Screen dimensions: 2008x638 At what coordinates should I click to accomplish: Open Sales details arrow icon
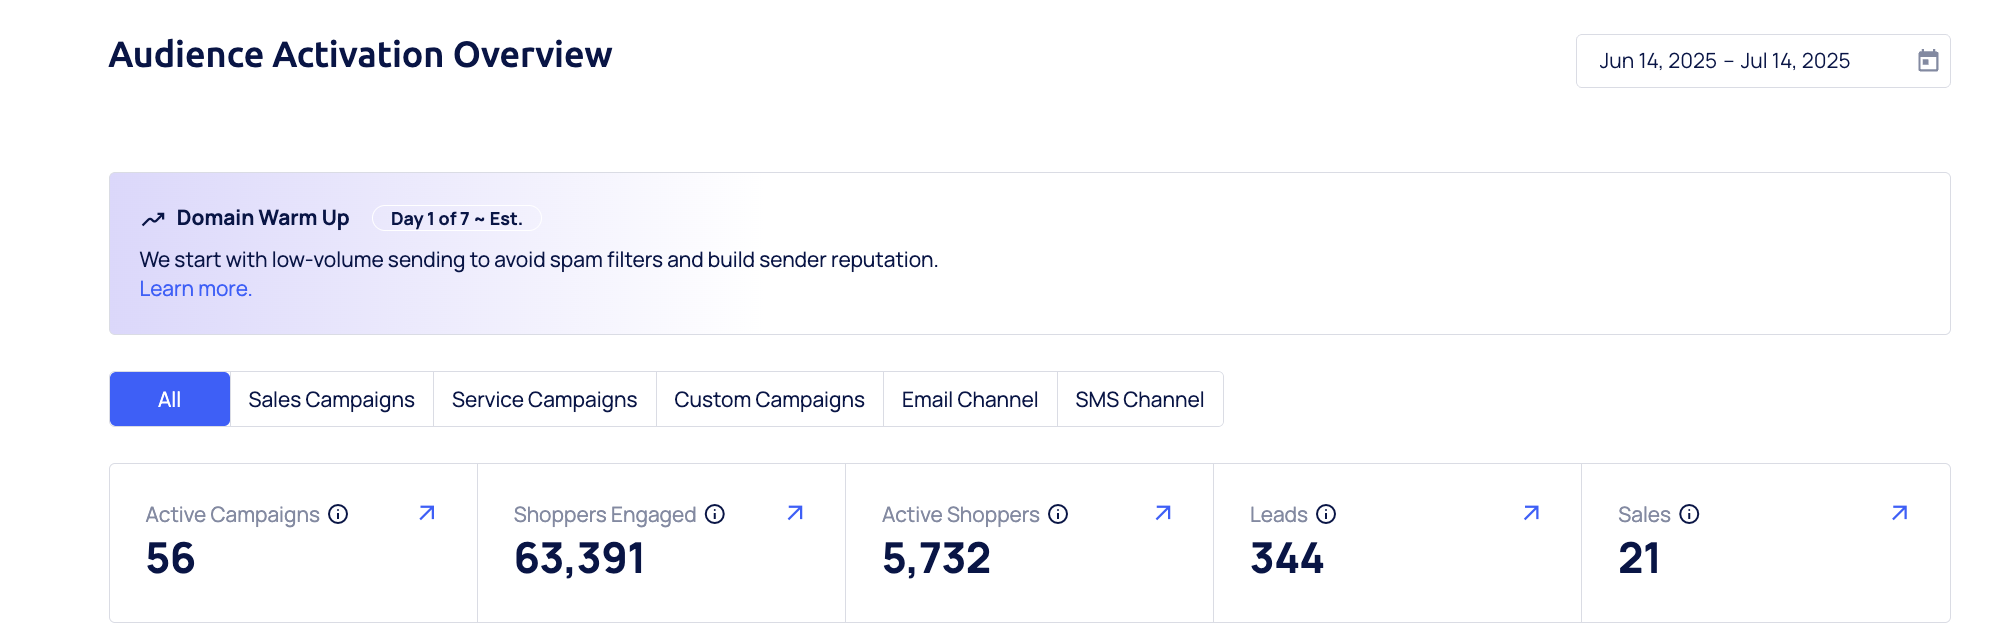tap(1899, 513)
